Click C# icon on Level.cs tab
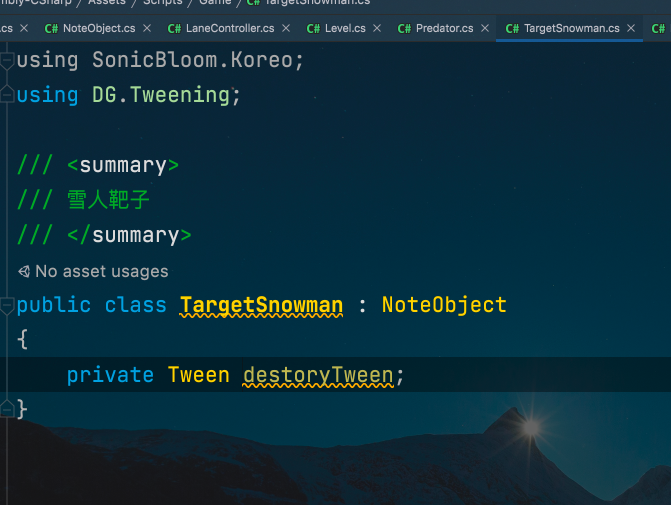671x505 pixels. coord(313,29)
